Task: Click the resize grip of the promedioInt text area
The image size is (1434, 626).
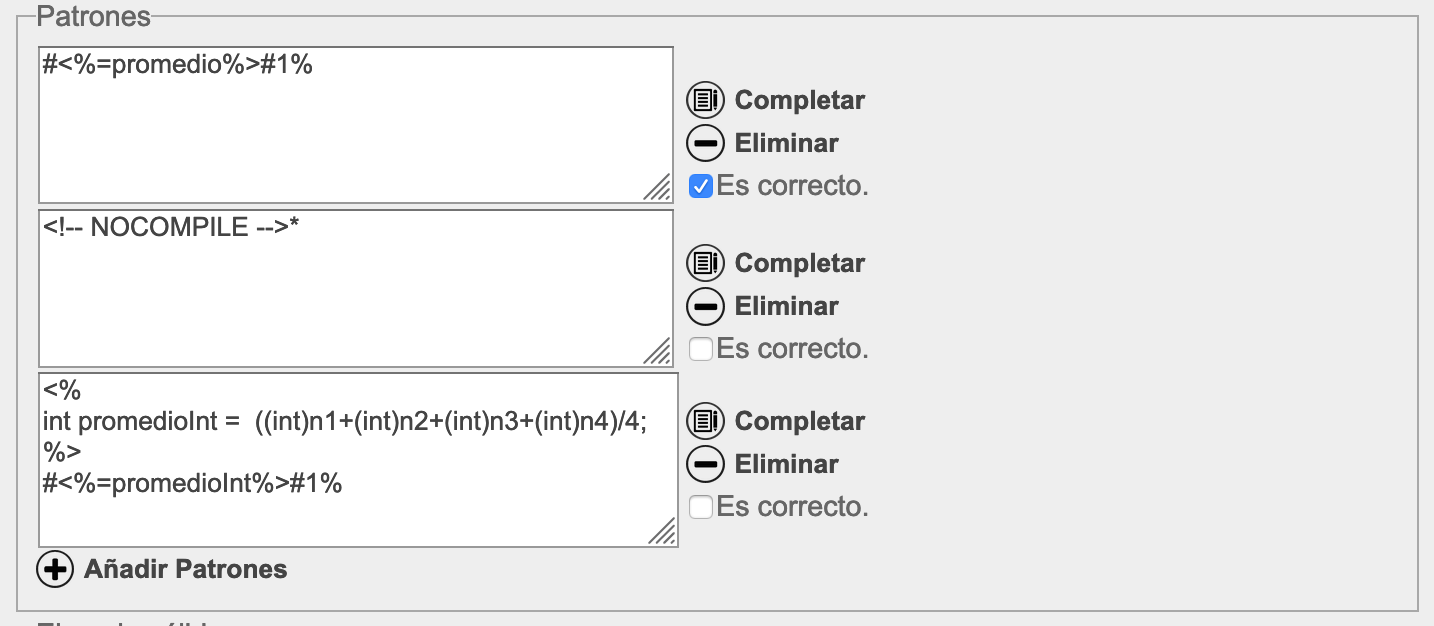Action: pos(663,533)
